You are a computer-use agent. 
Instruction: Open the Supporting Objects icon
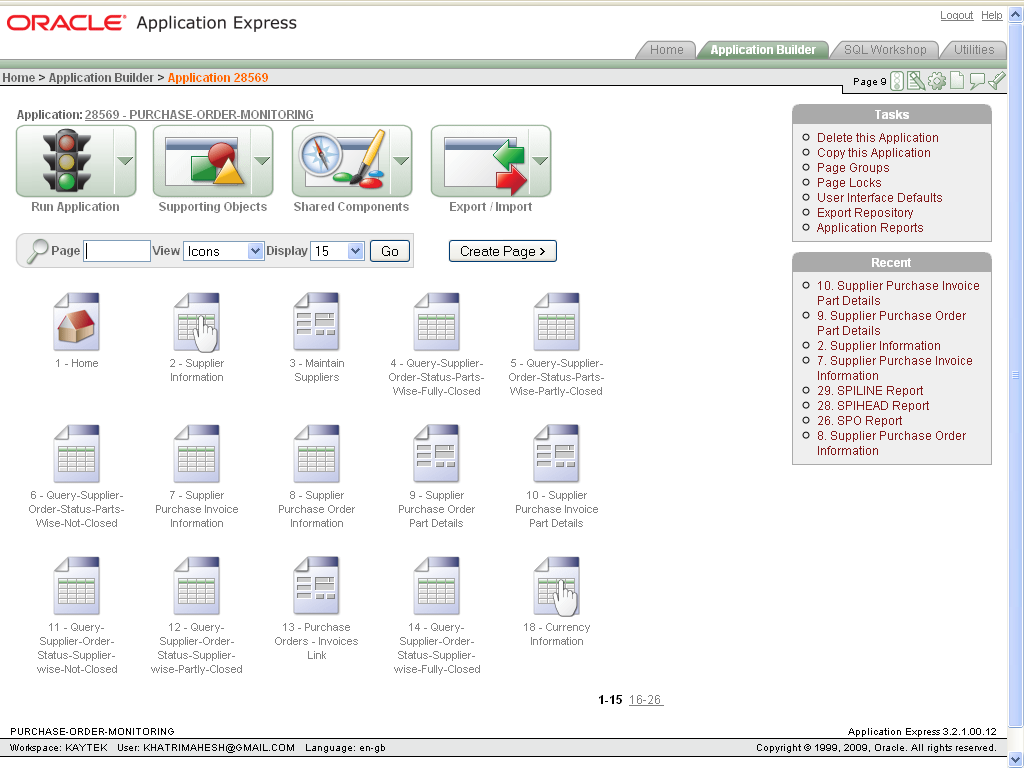tap(205, 161)
